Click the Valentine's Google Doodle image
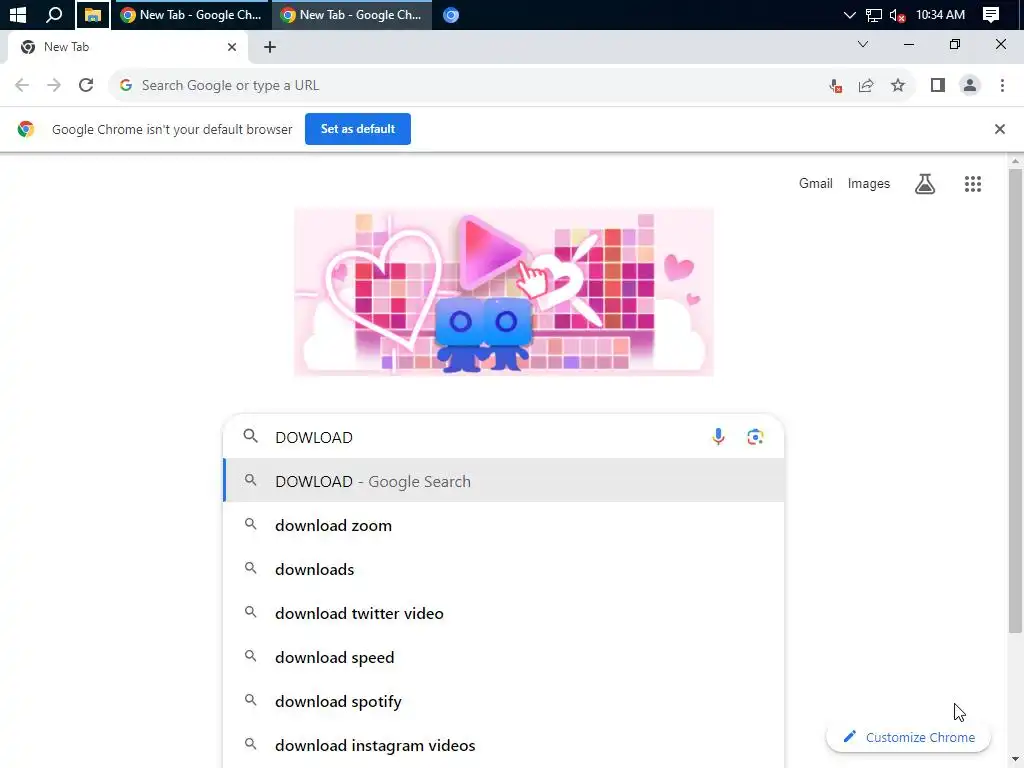The image size is (1024, 768). click(x=504, y=292)
